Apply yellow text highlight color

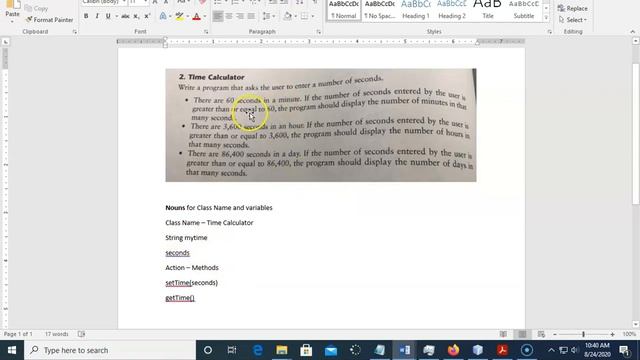pyautogui.click(x=179, y=16)
